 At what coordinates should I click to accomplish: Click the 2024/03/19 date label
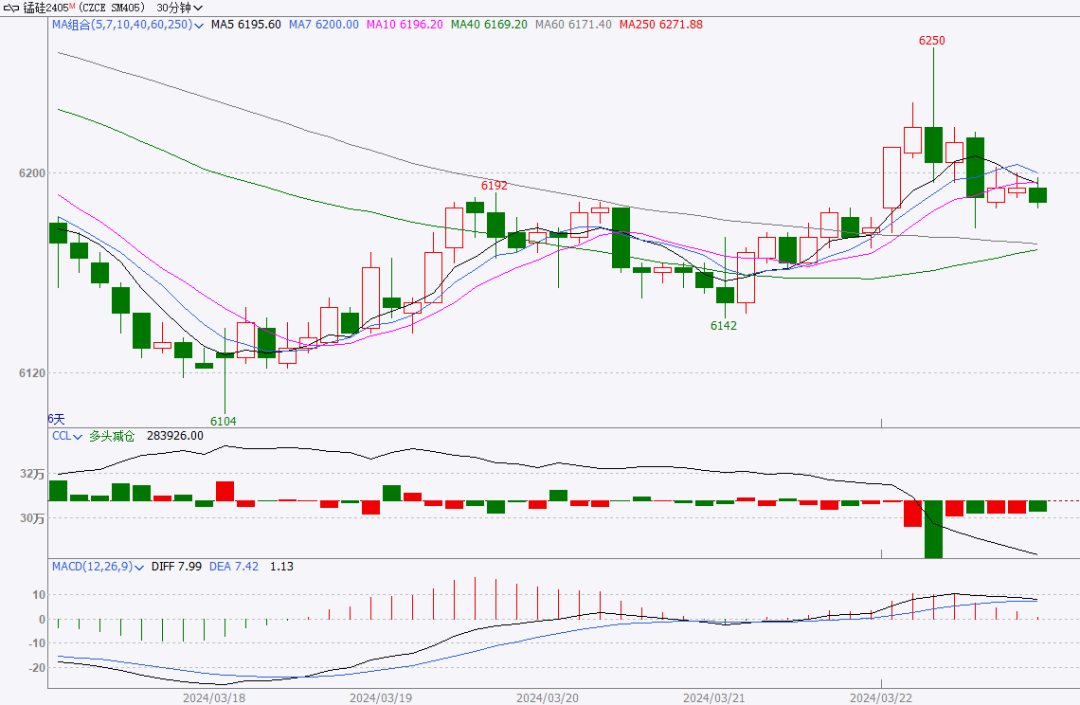coord(381,697)
